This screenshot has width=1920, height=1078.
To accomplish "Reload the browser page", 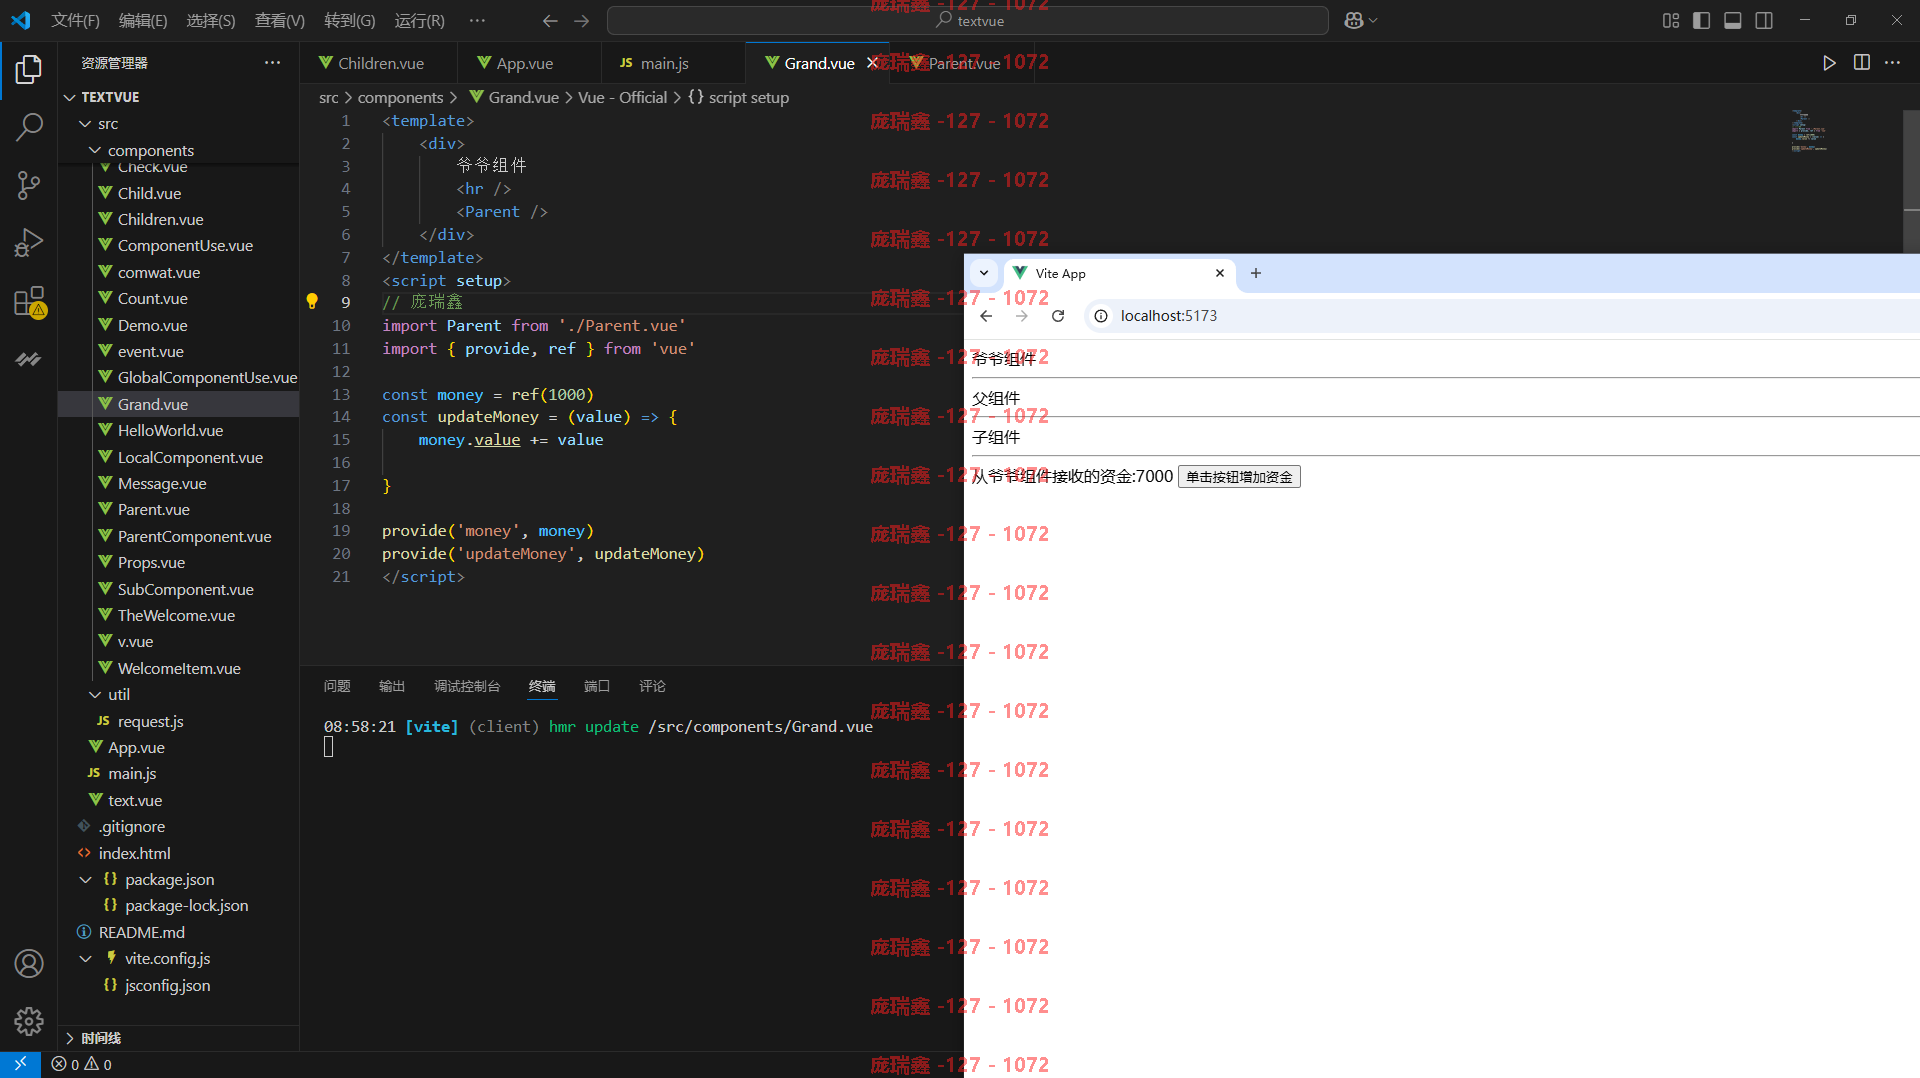I will pyautogui.click(x=1058, y=316).
